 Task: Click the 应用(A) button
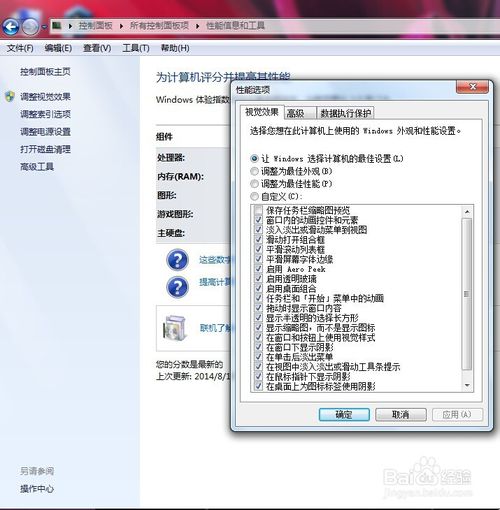pos(457,415)
